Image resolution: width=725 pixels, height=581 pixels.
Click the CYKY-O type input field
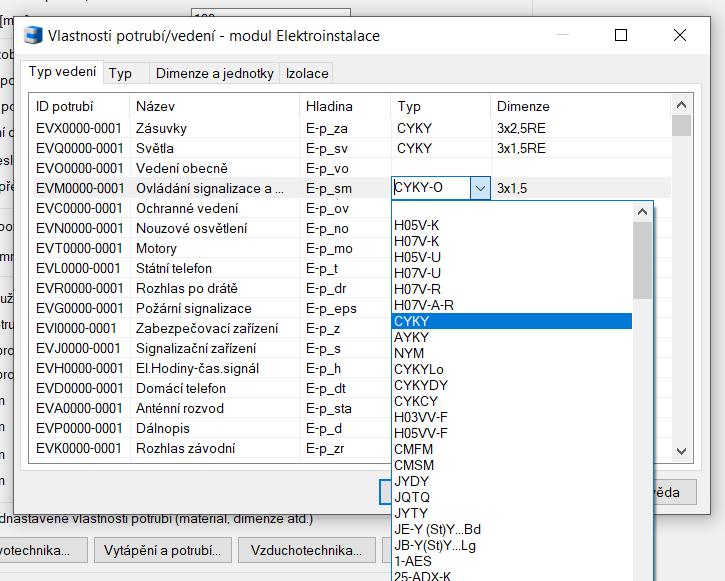click(x=431, y=188)
